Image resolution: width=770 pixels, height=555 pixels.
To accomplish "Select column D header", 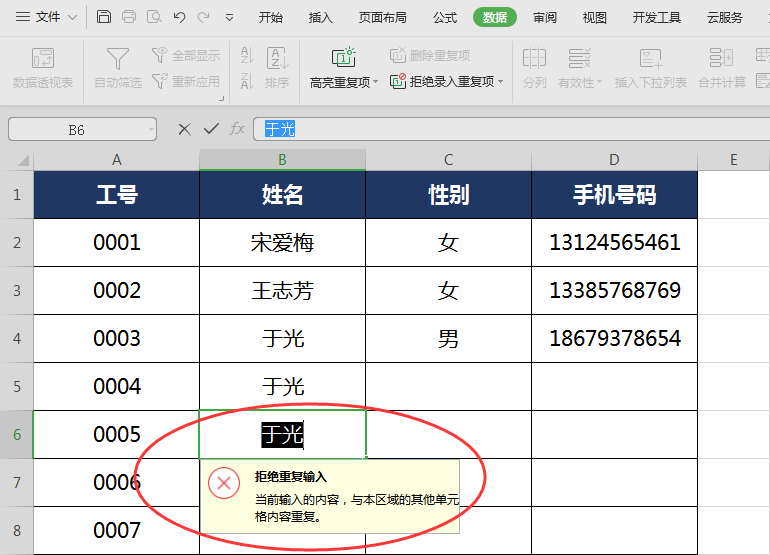I will coord(614,160).
